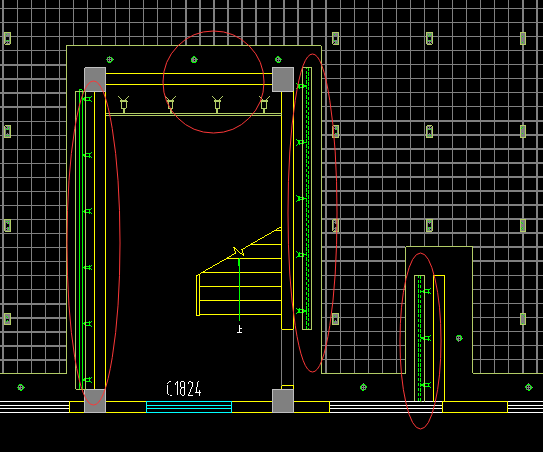Click the bottom-left gray column block

(x=95, y=401)
